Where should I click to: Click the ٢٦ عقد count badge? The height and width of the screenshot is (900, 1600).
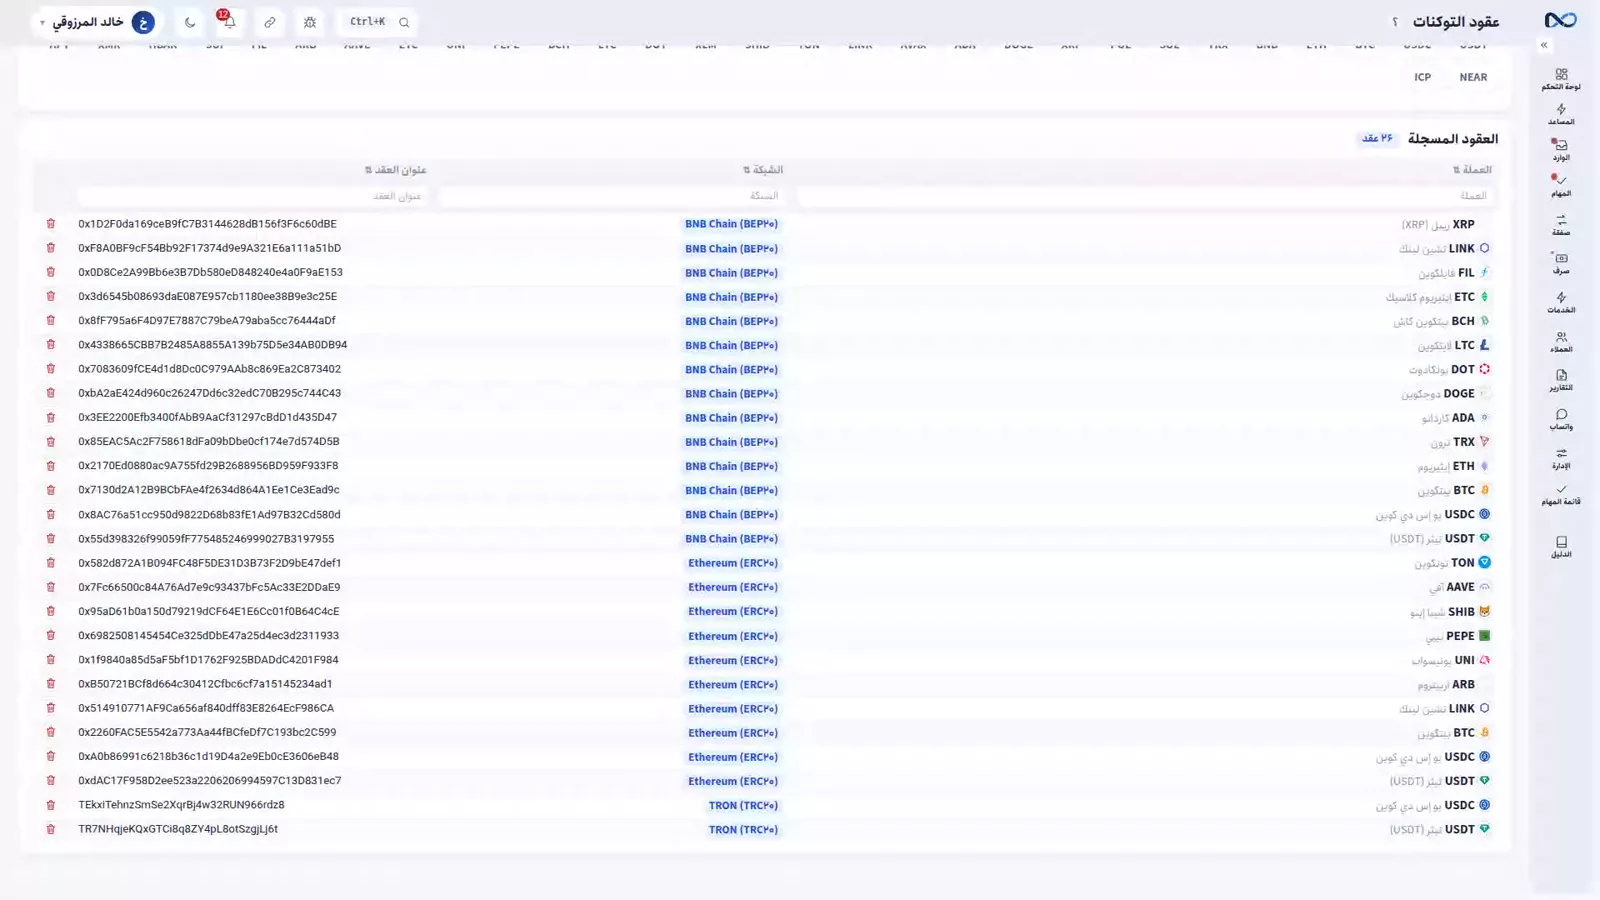[x=1377, y=138]
